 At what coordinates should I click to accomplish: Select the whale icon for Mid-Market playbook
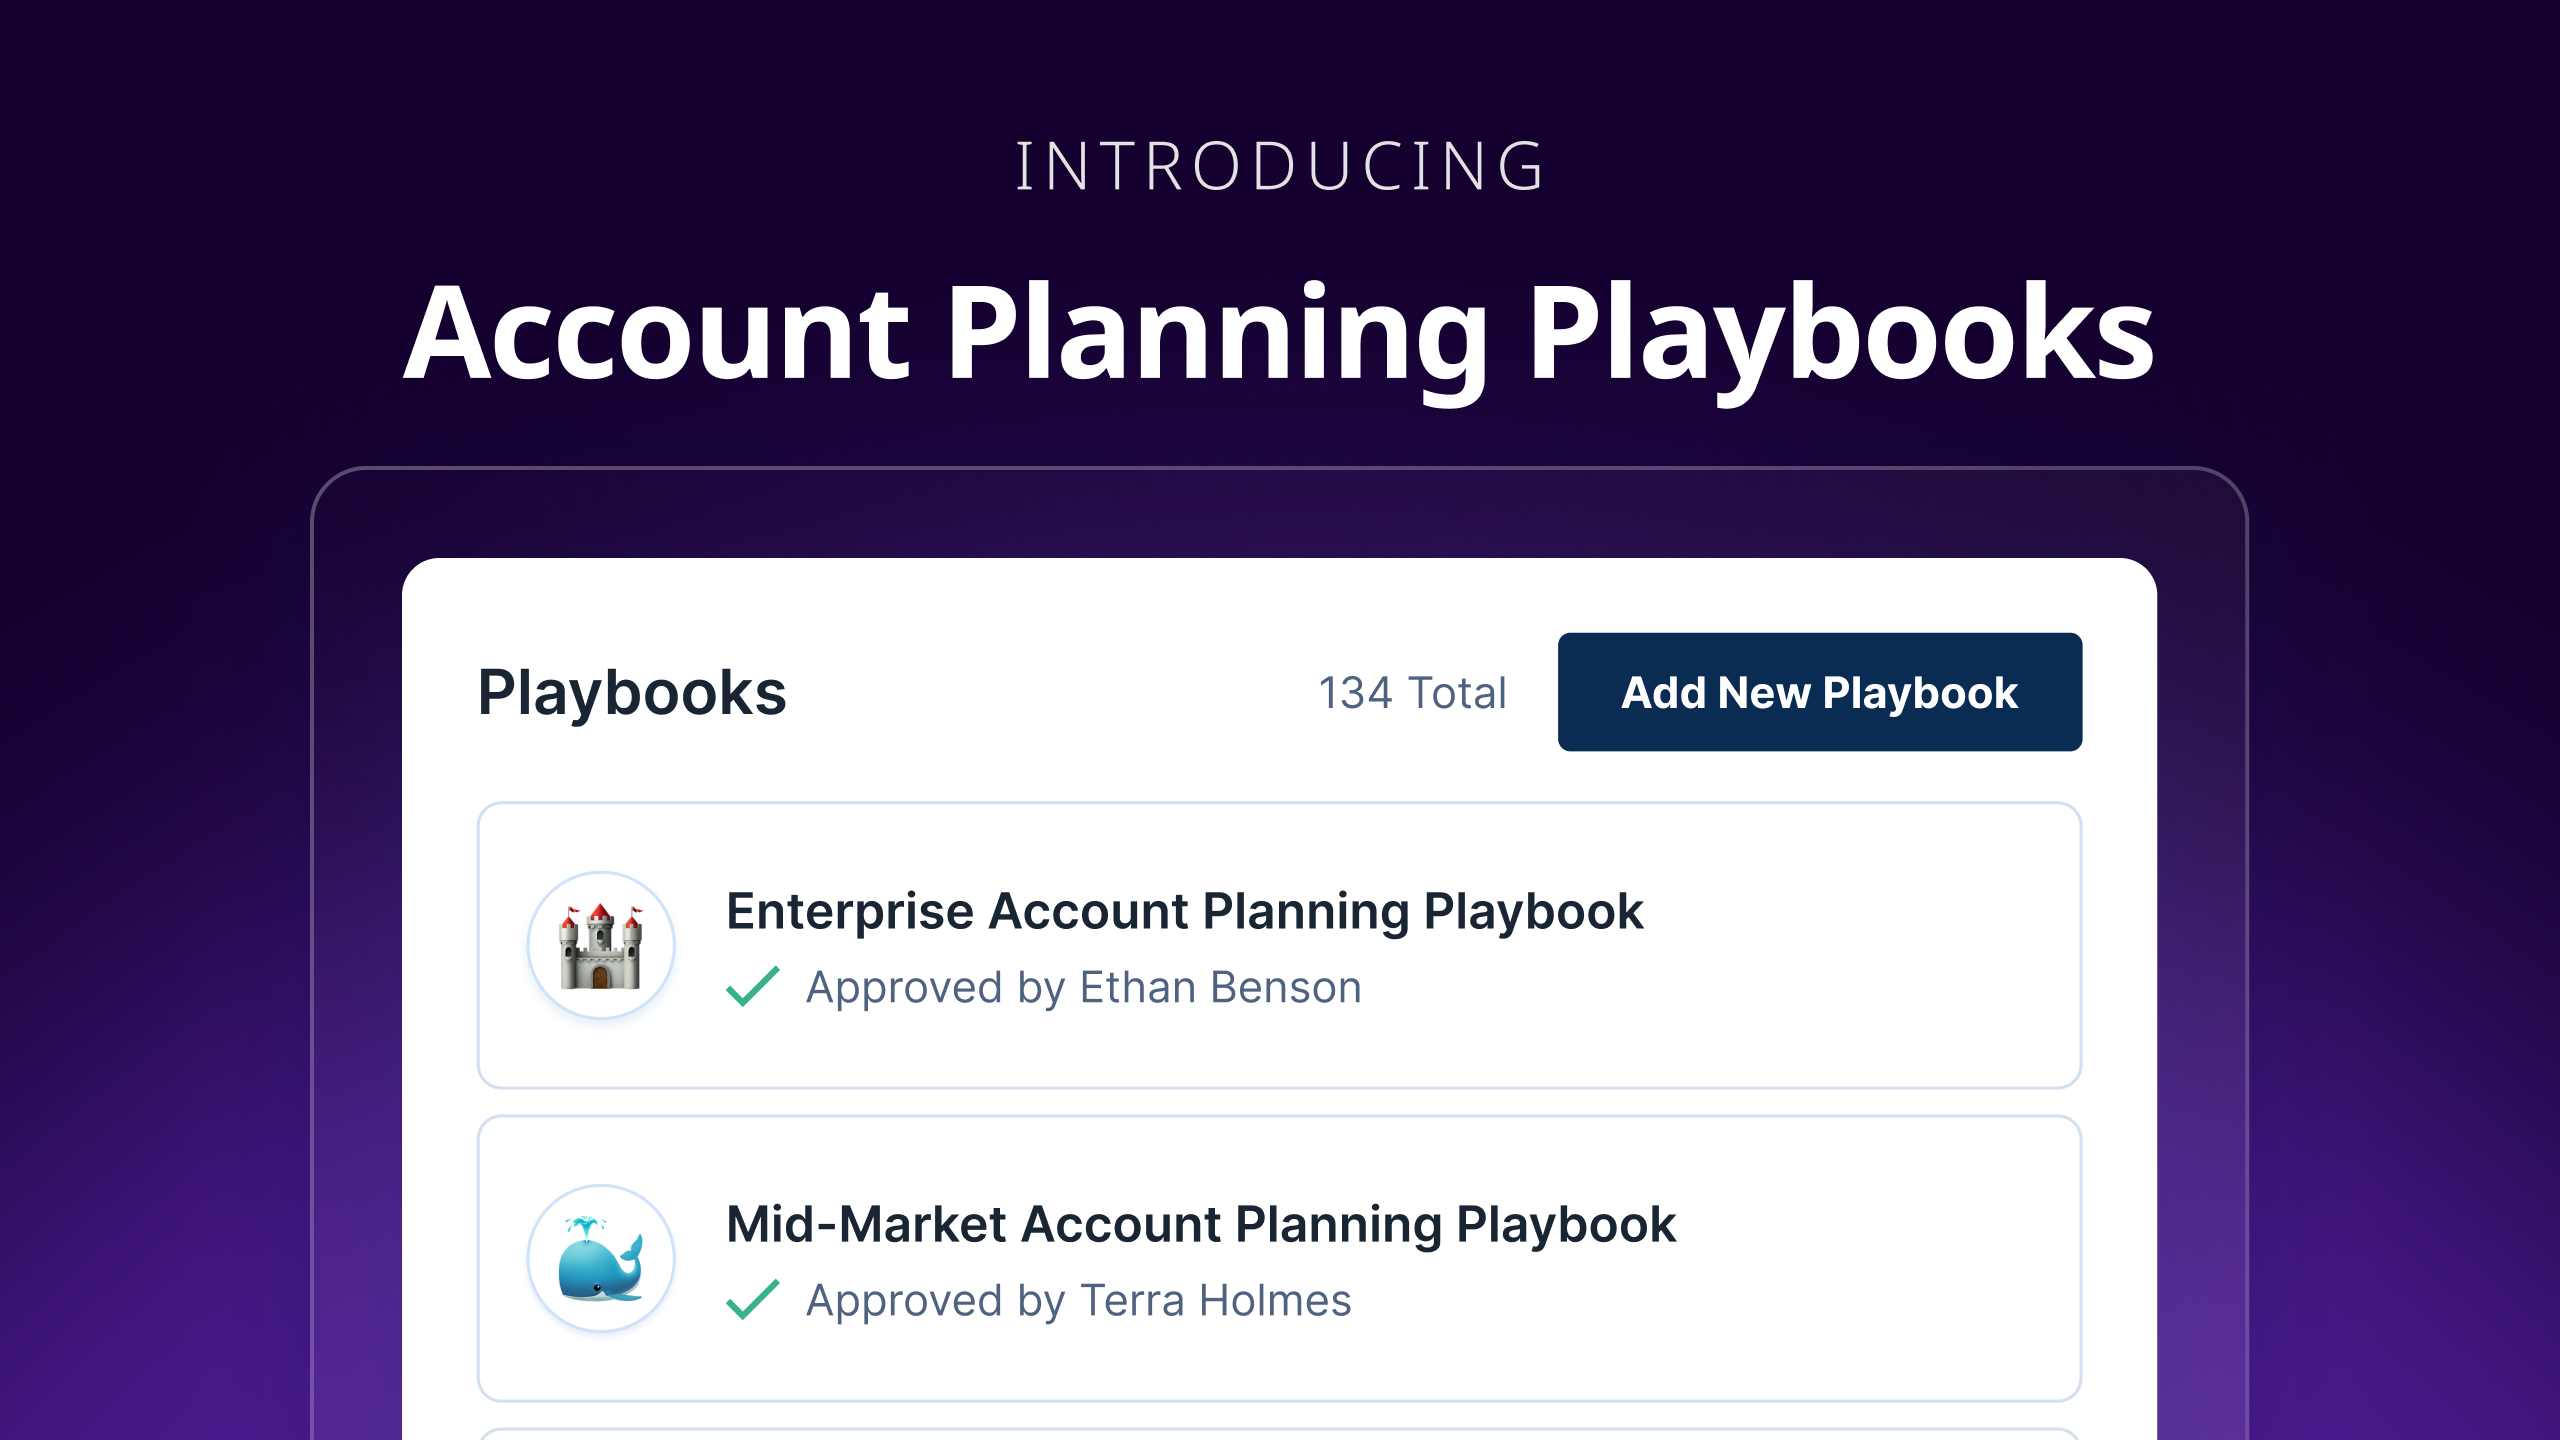(601, 1258)
